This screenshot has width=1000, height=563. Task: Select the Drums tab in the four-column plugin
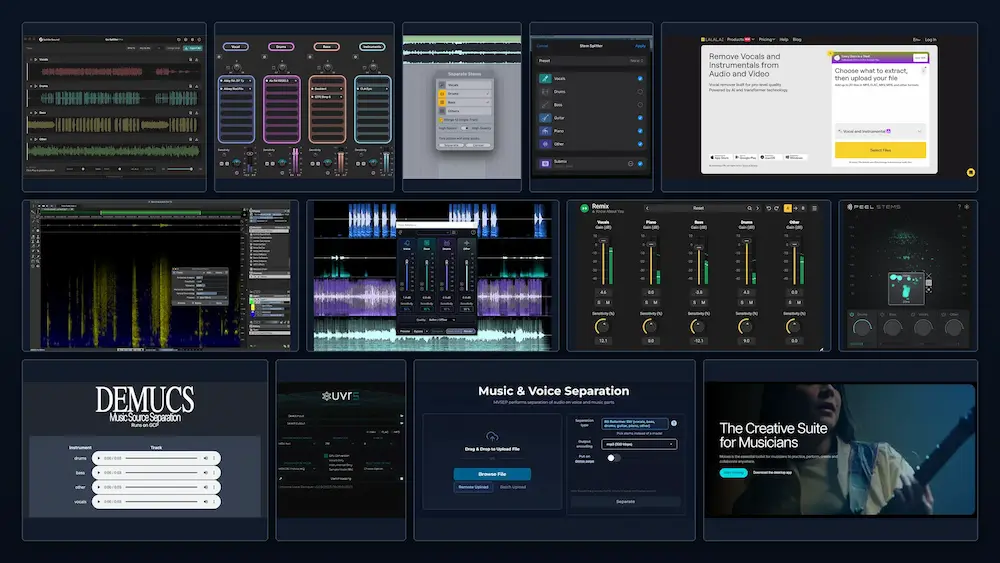coord(281,47)
